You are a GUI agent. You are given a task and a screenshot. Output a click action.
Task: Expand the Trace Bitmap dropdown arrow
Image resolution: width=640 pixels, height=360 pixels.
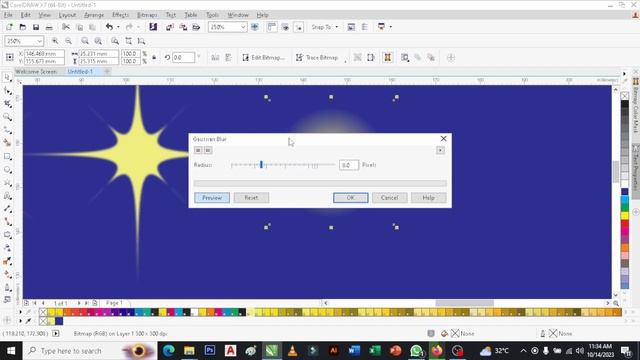click(345, 61)
